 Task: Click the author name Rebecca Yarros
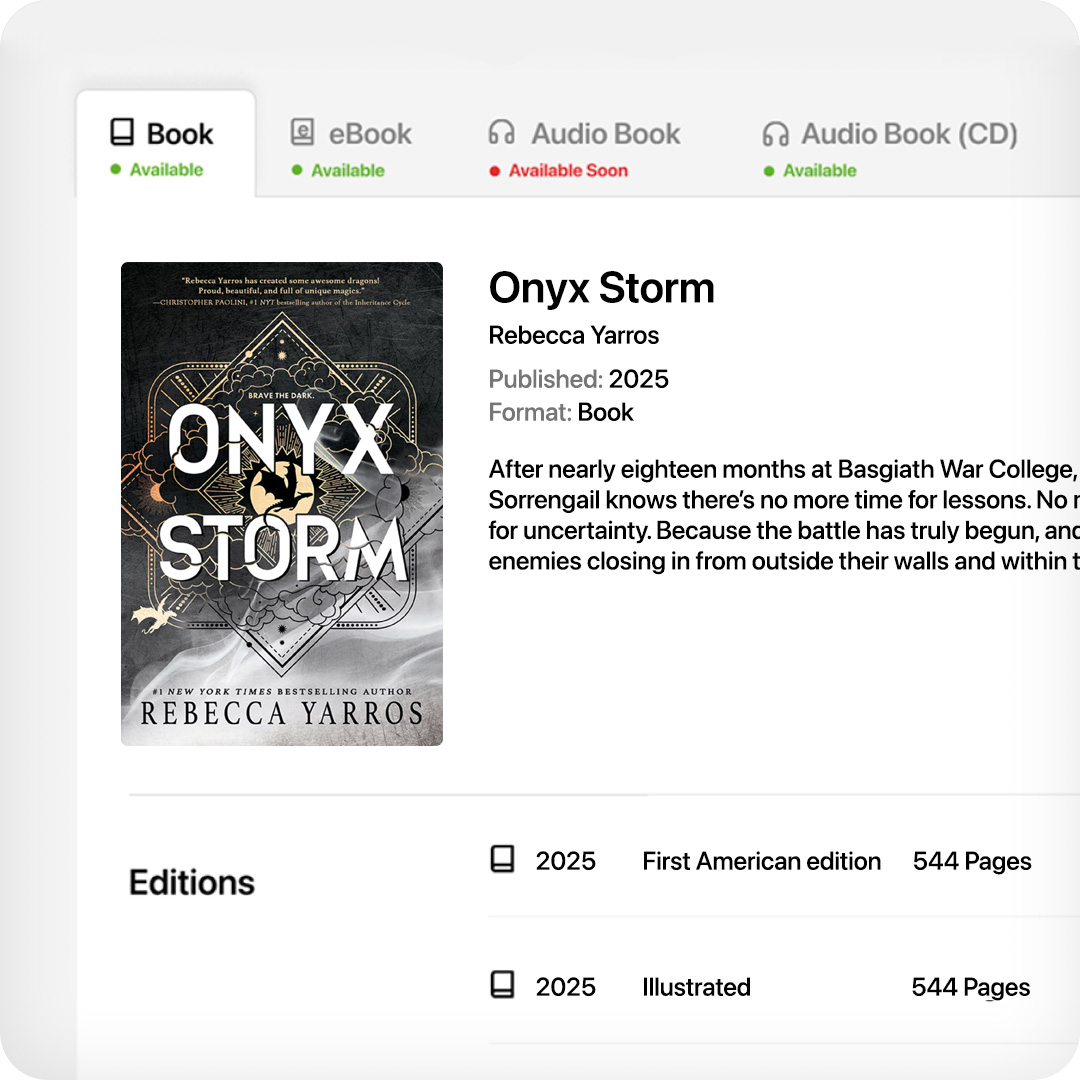(574, 335)
